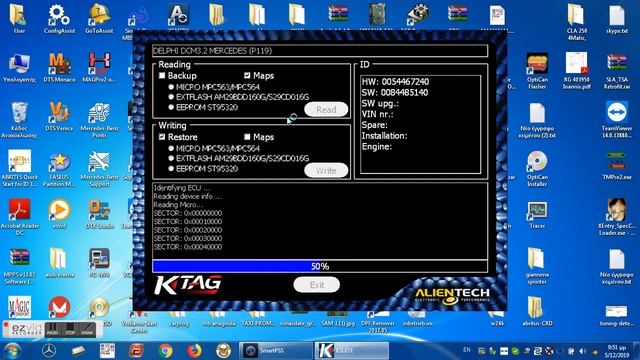The height and width of the screenshot is (360, 640).
Task: Open the TMPro2.exe desktop icon
Action: [617, 165]
